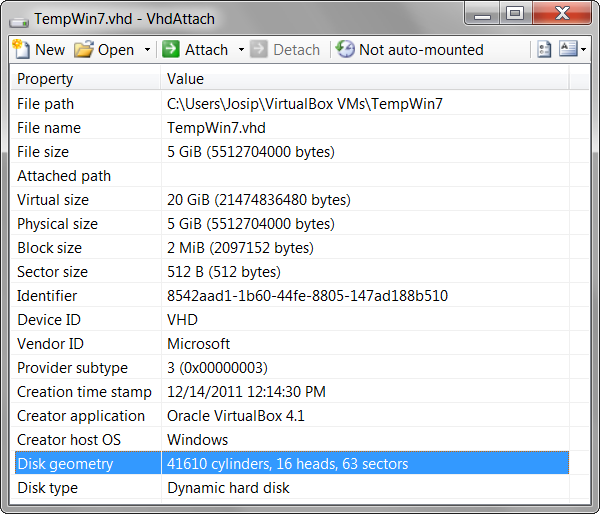Expand the Attach dropdown arrow
Viewport: 600px width, 514px height.
241,50
